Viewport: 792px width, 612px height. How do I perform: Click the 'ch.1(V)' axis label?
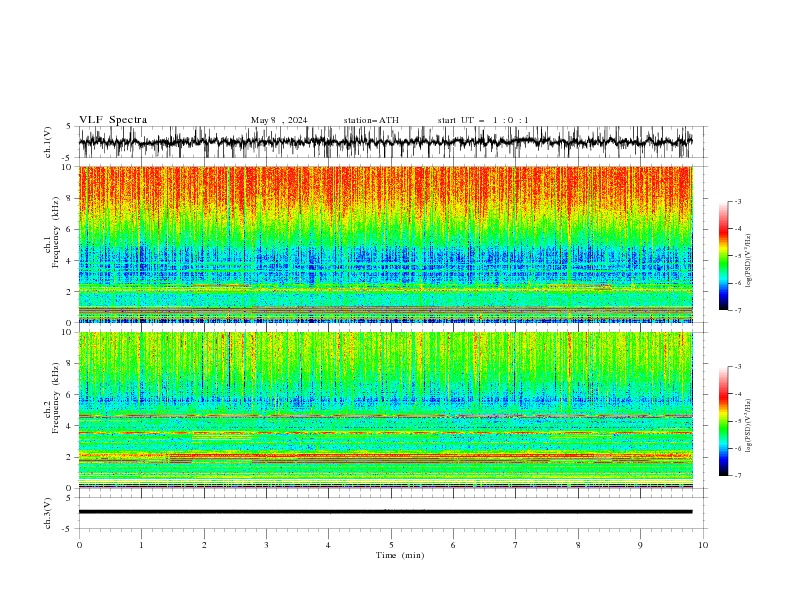[48, 142]
